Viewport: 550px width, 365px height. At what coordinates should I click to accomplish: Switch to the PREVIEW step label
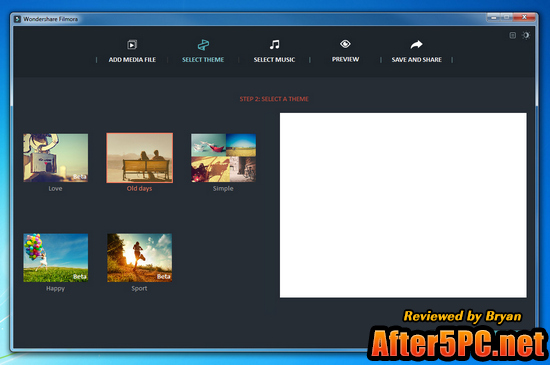(x=346, y=59)
